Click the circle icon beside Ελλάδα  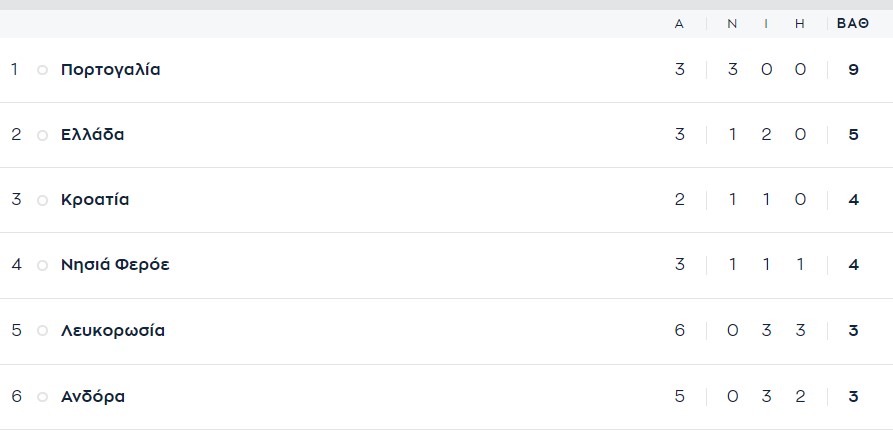(x=42, y=135)
